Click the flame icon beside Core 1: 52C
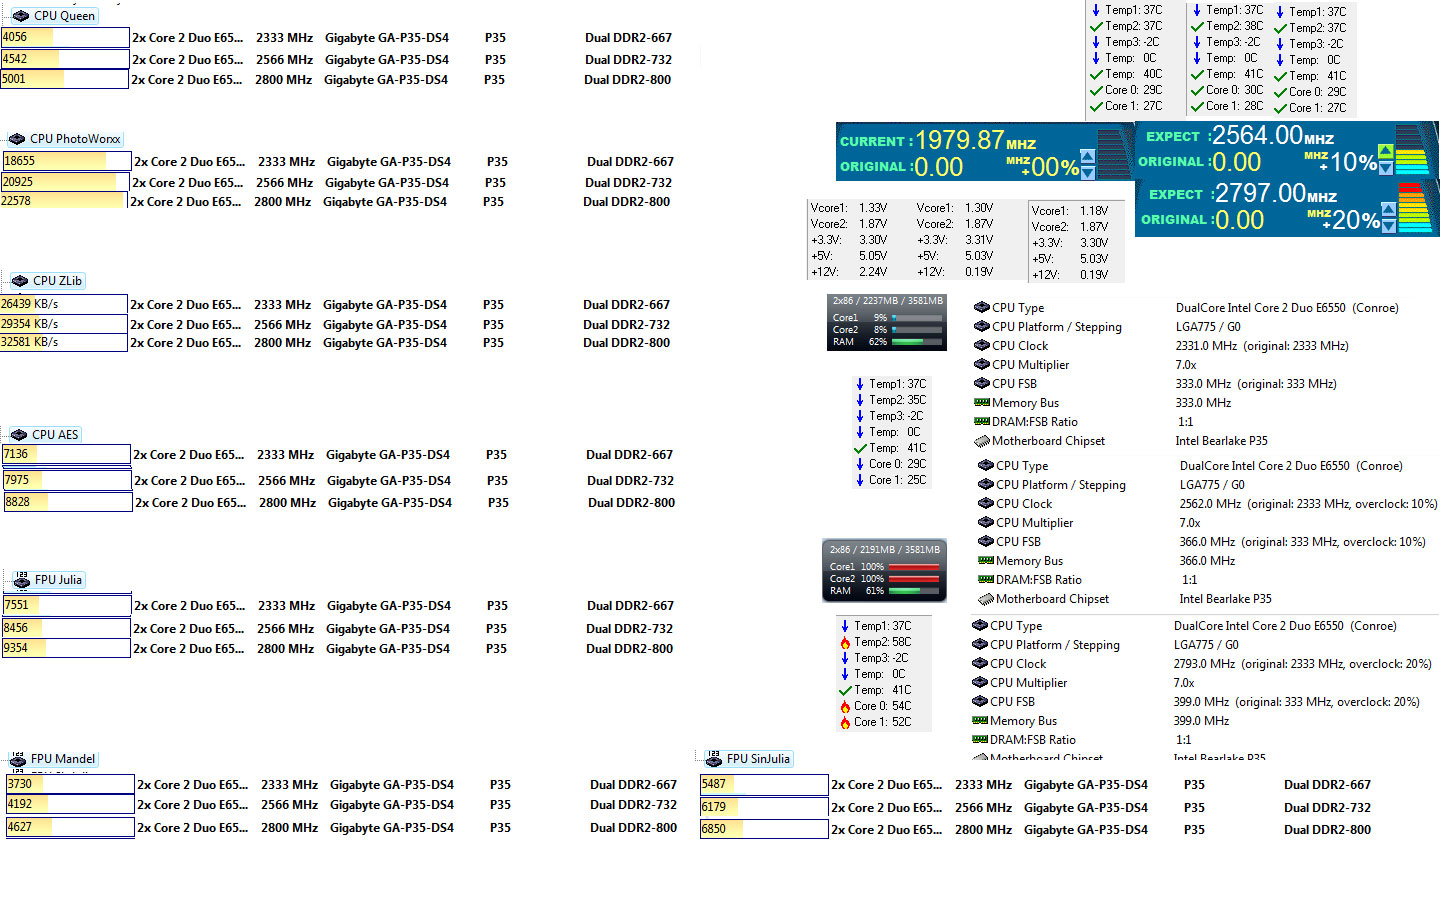Image resolution: width=1440 pixels, height=900 pixels. pyautogui.click(x=845, y=722)
